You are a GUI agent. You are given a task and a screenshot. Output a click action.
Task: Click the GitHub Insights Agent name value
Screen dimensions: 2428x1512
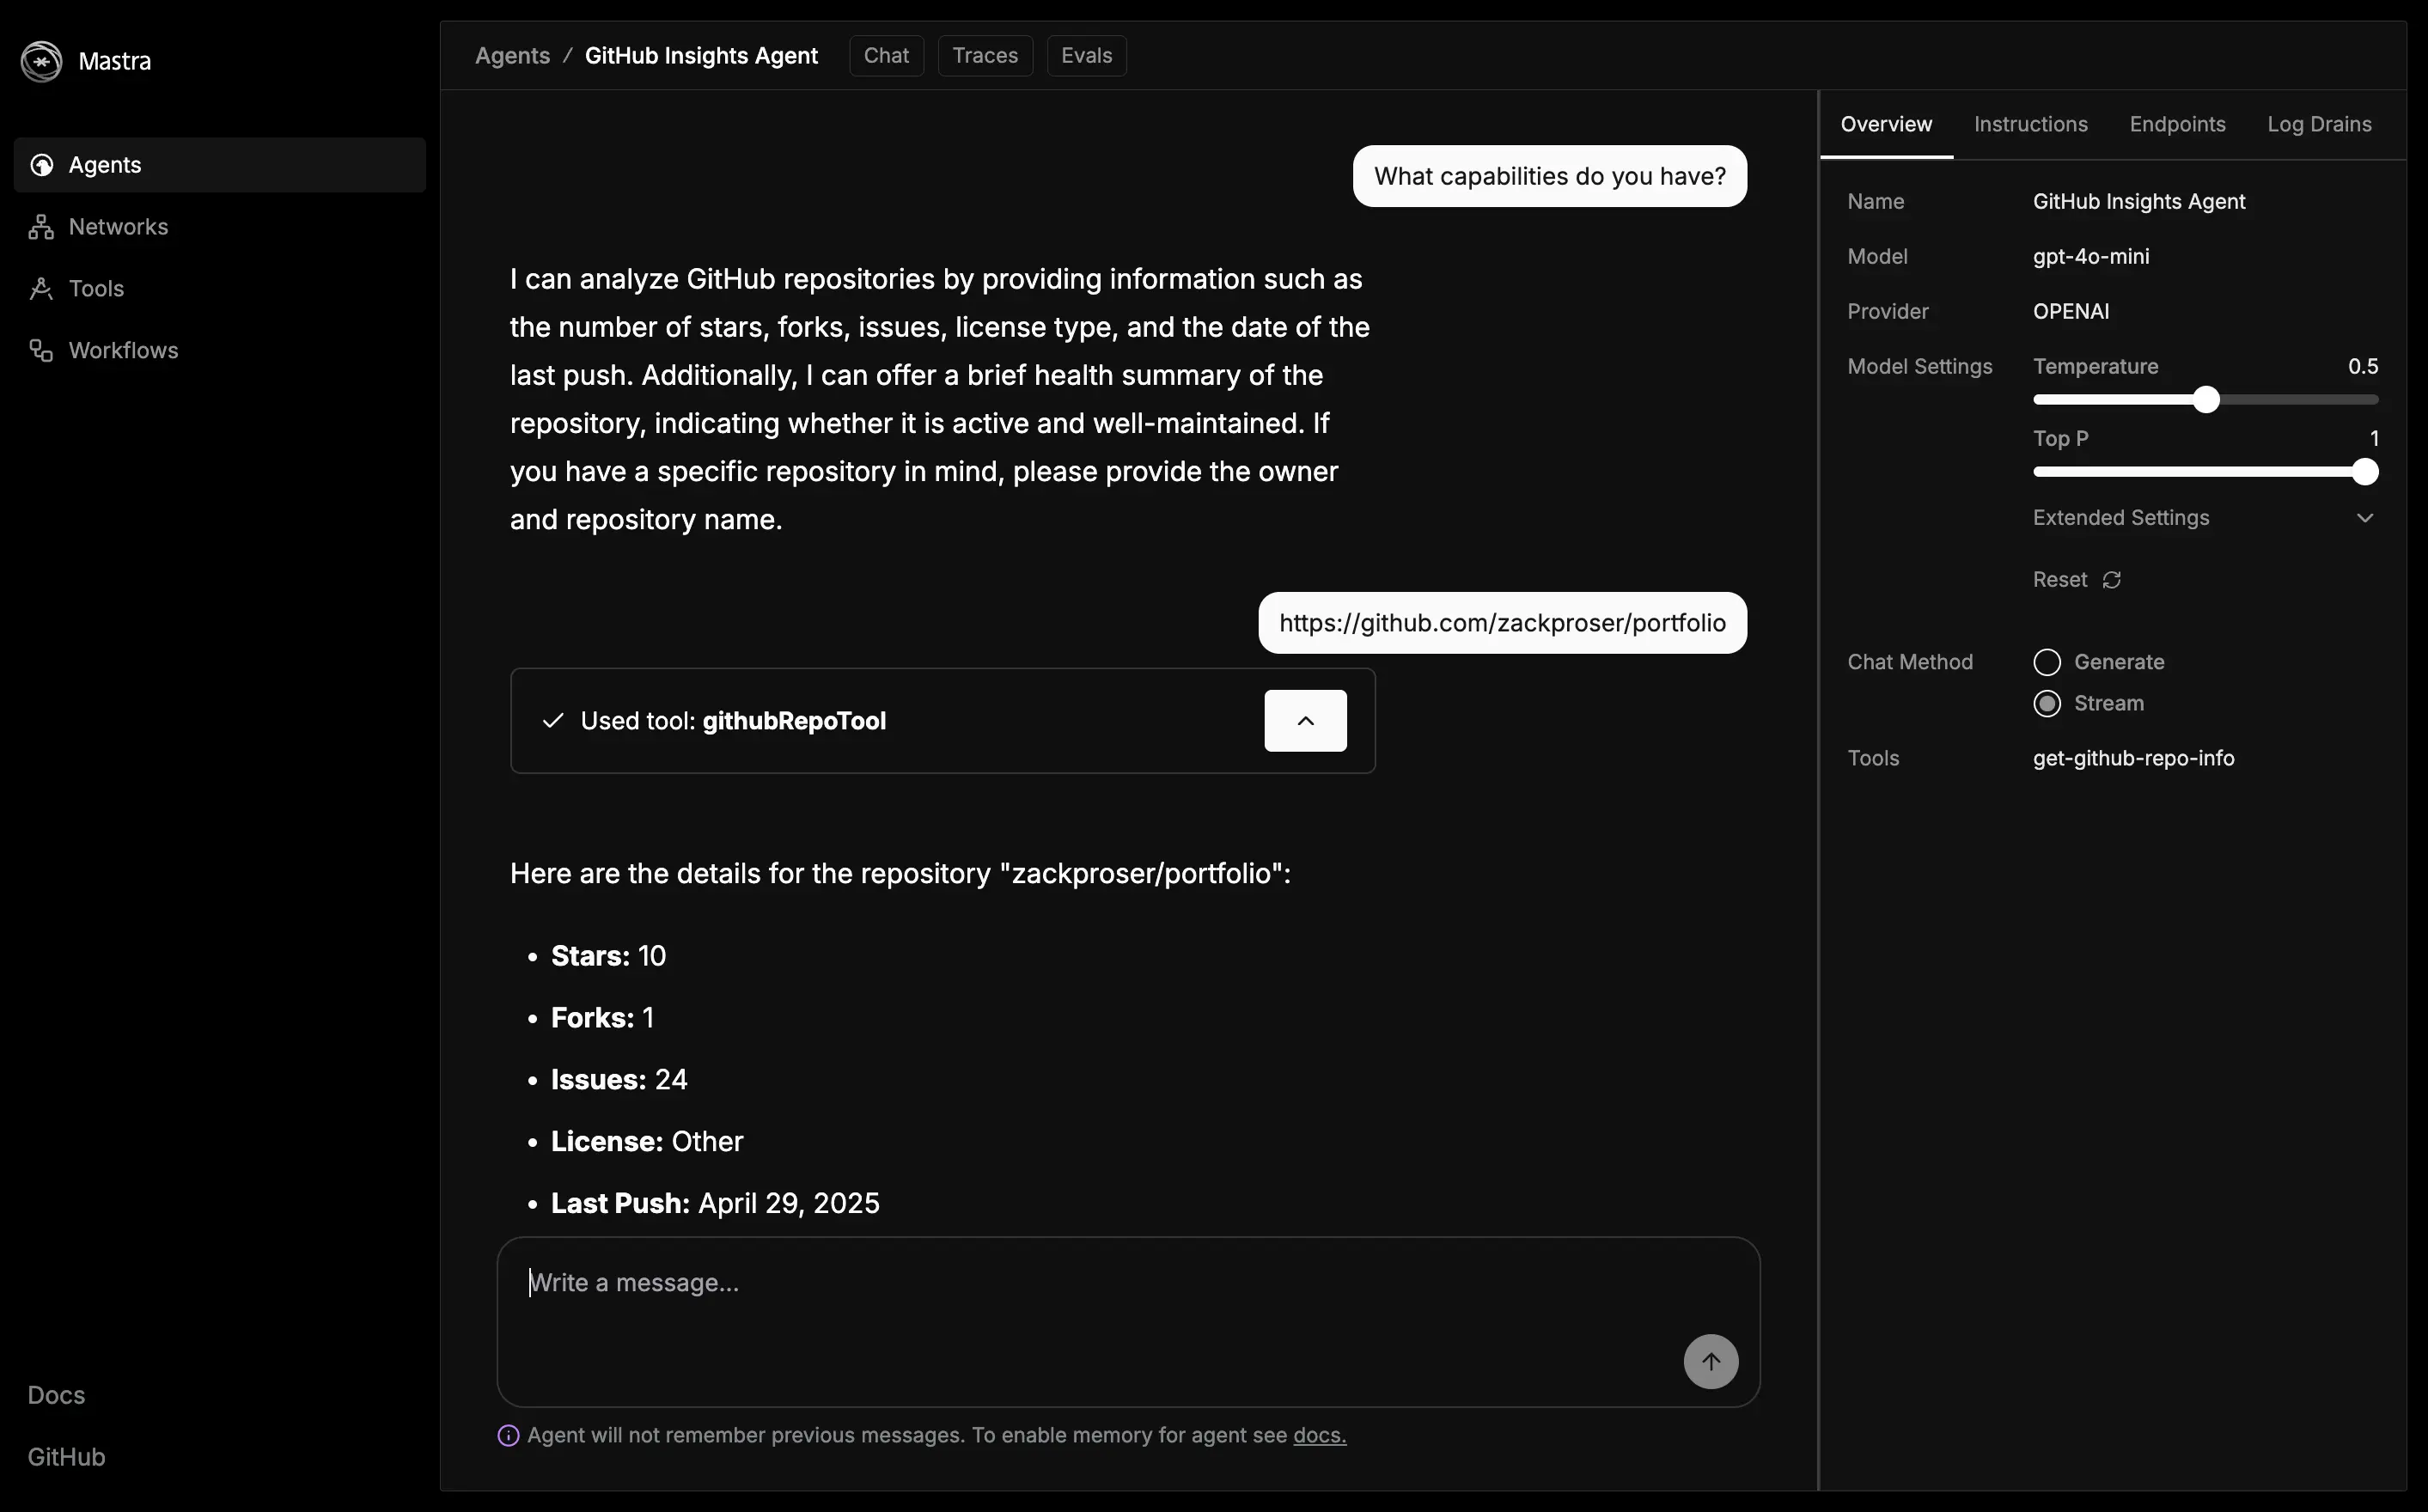coord(2139,201)
